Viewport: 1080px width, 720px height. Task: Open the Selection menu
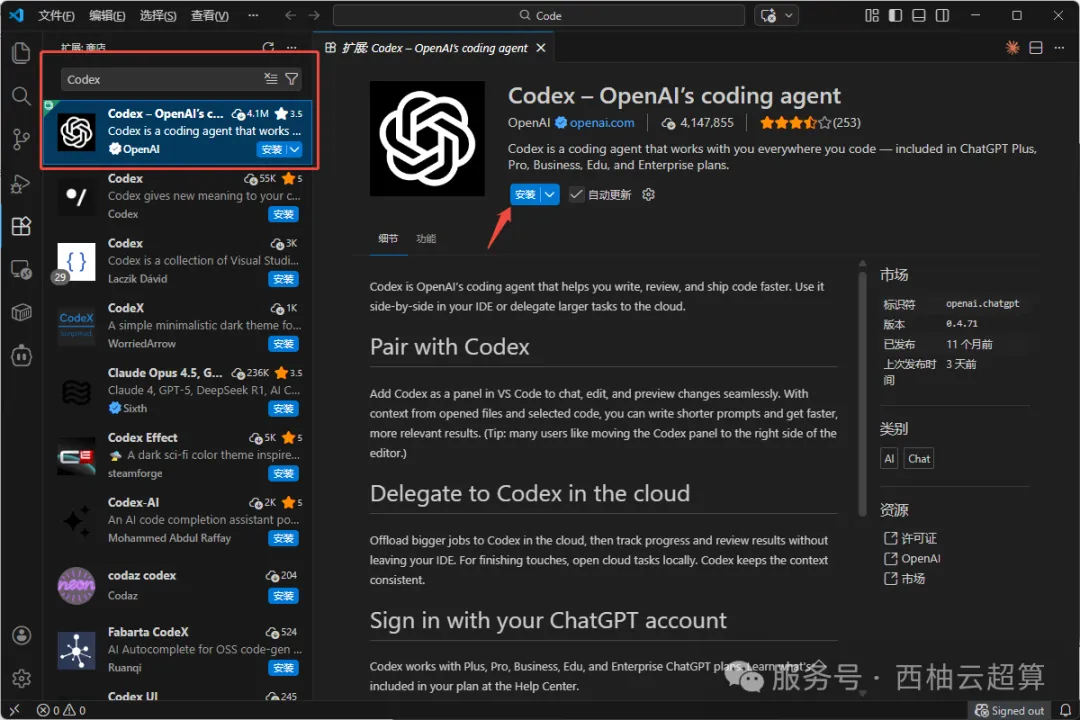158,15
